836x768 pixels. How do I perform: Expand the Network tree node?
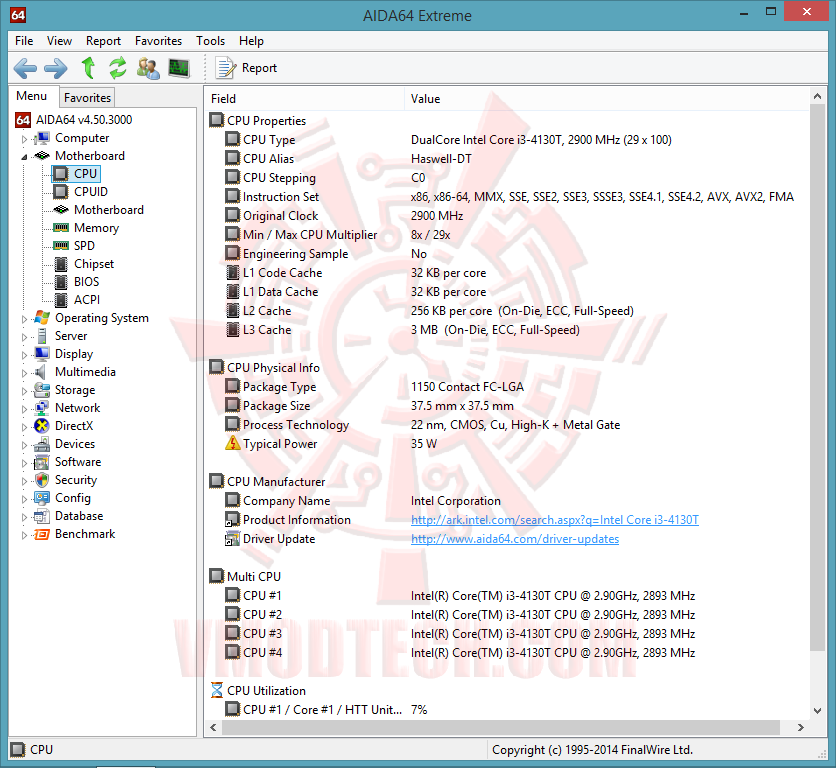24,409
